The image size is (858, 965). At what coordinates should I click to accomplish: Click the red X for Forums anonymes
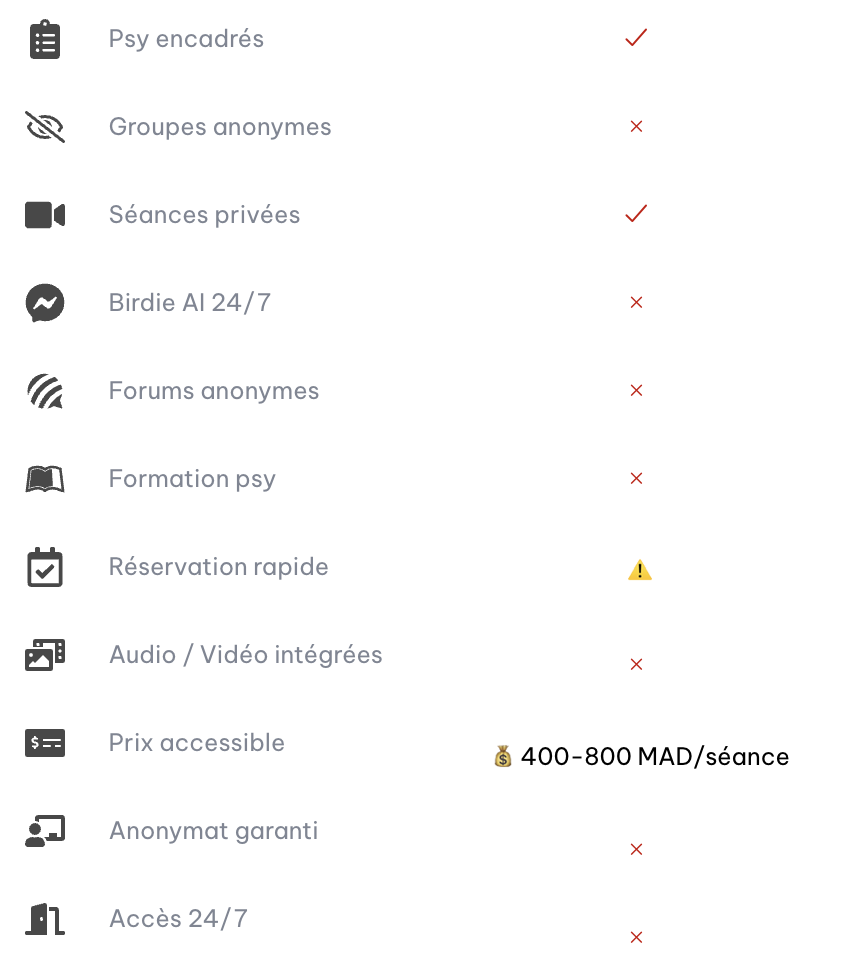636,391
